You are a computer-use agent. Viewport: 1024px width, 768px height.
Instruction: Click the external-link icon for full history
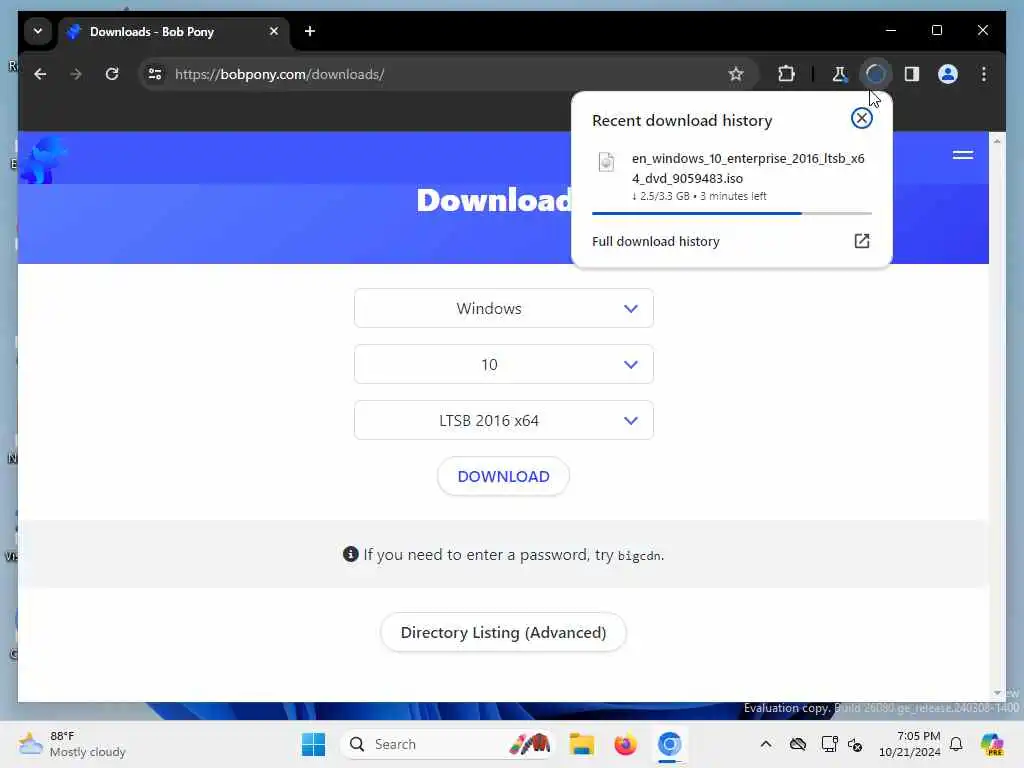861,241
